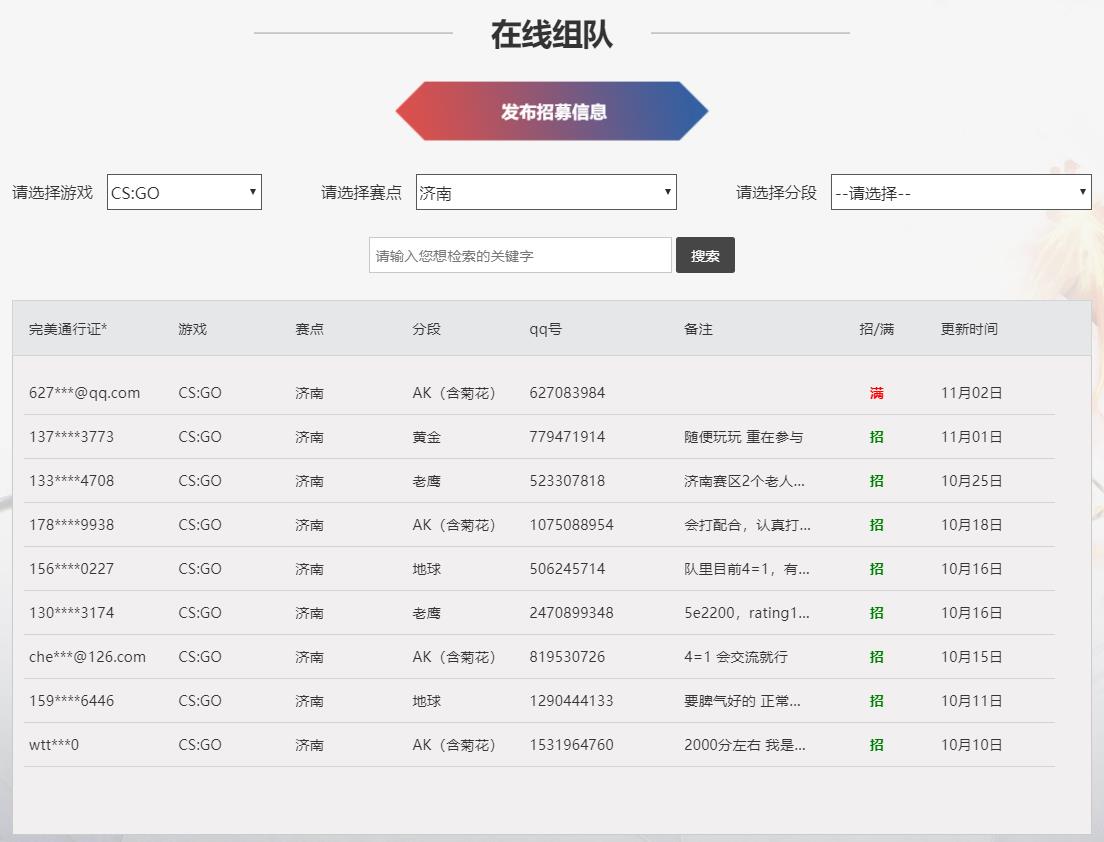The image size is (1104, 842).
Task: Click the green 招 link for QQ 779471914
Action: pos(877,436)
